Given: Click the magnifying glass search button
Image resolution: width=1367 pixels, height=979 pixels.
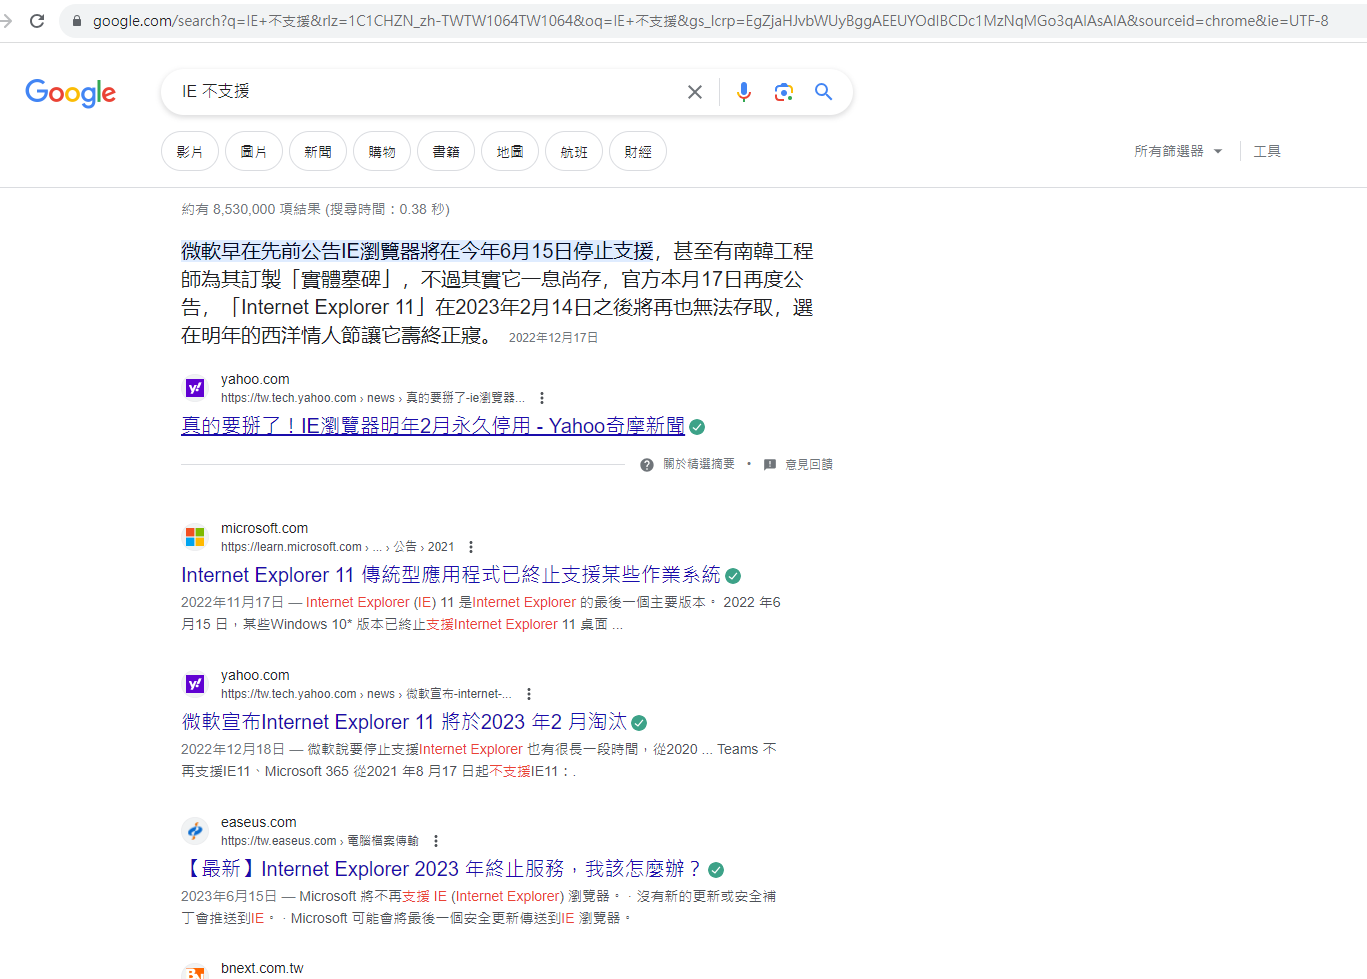Looking at the screenshot, I should tap(823, 92).
